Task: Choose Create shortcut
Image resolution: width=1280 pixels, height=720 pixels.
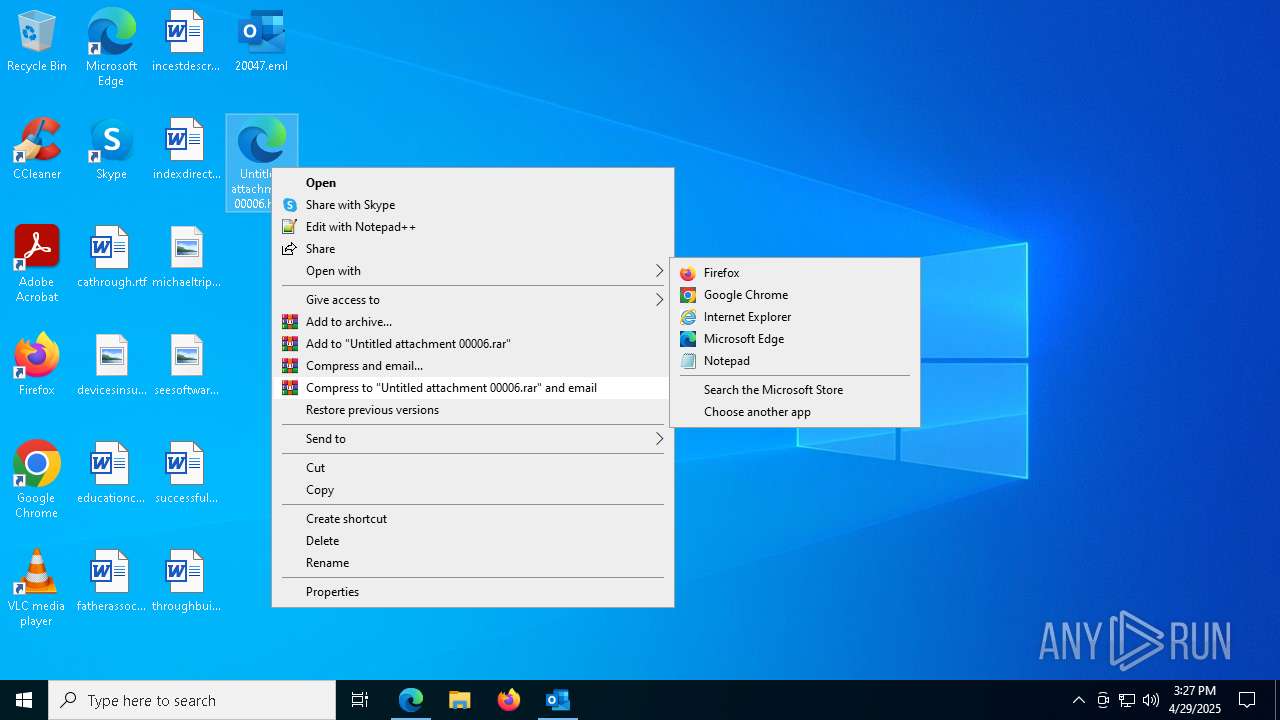Action: 472,519
